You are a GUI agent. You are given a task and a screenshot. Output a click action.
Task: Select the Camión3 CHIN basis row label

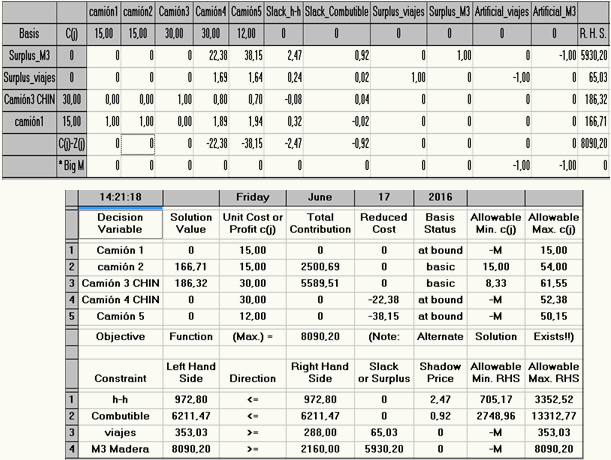tap(30, 100)
